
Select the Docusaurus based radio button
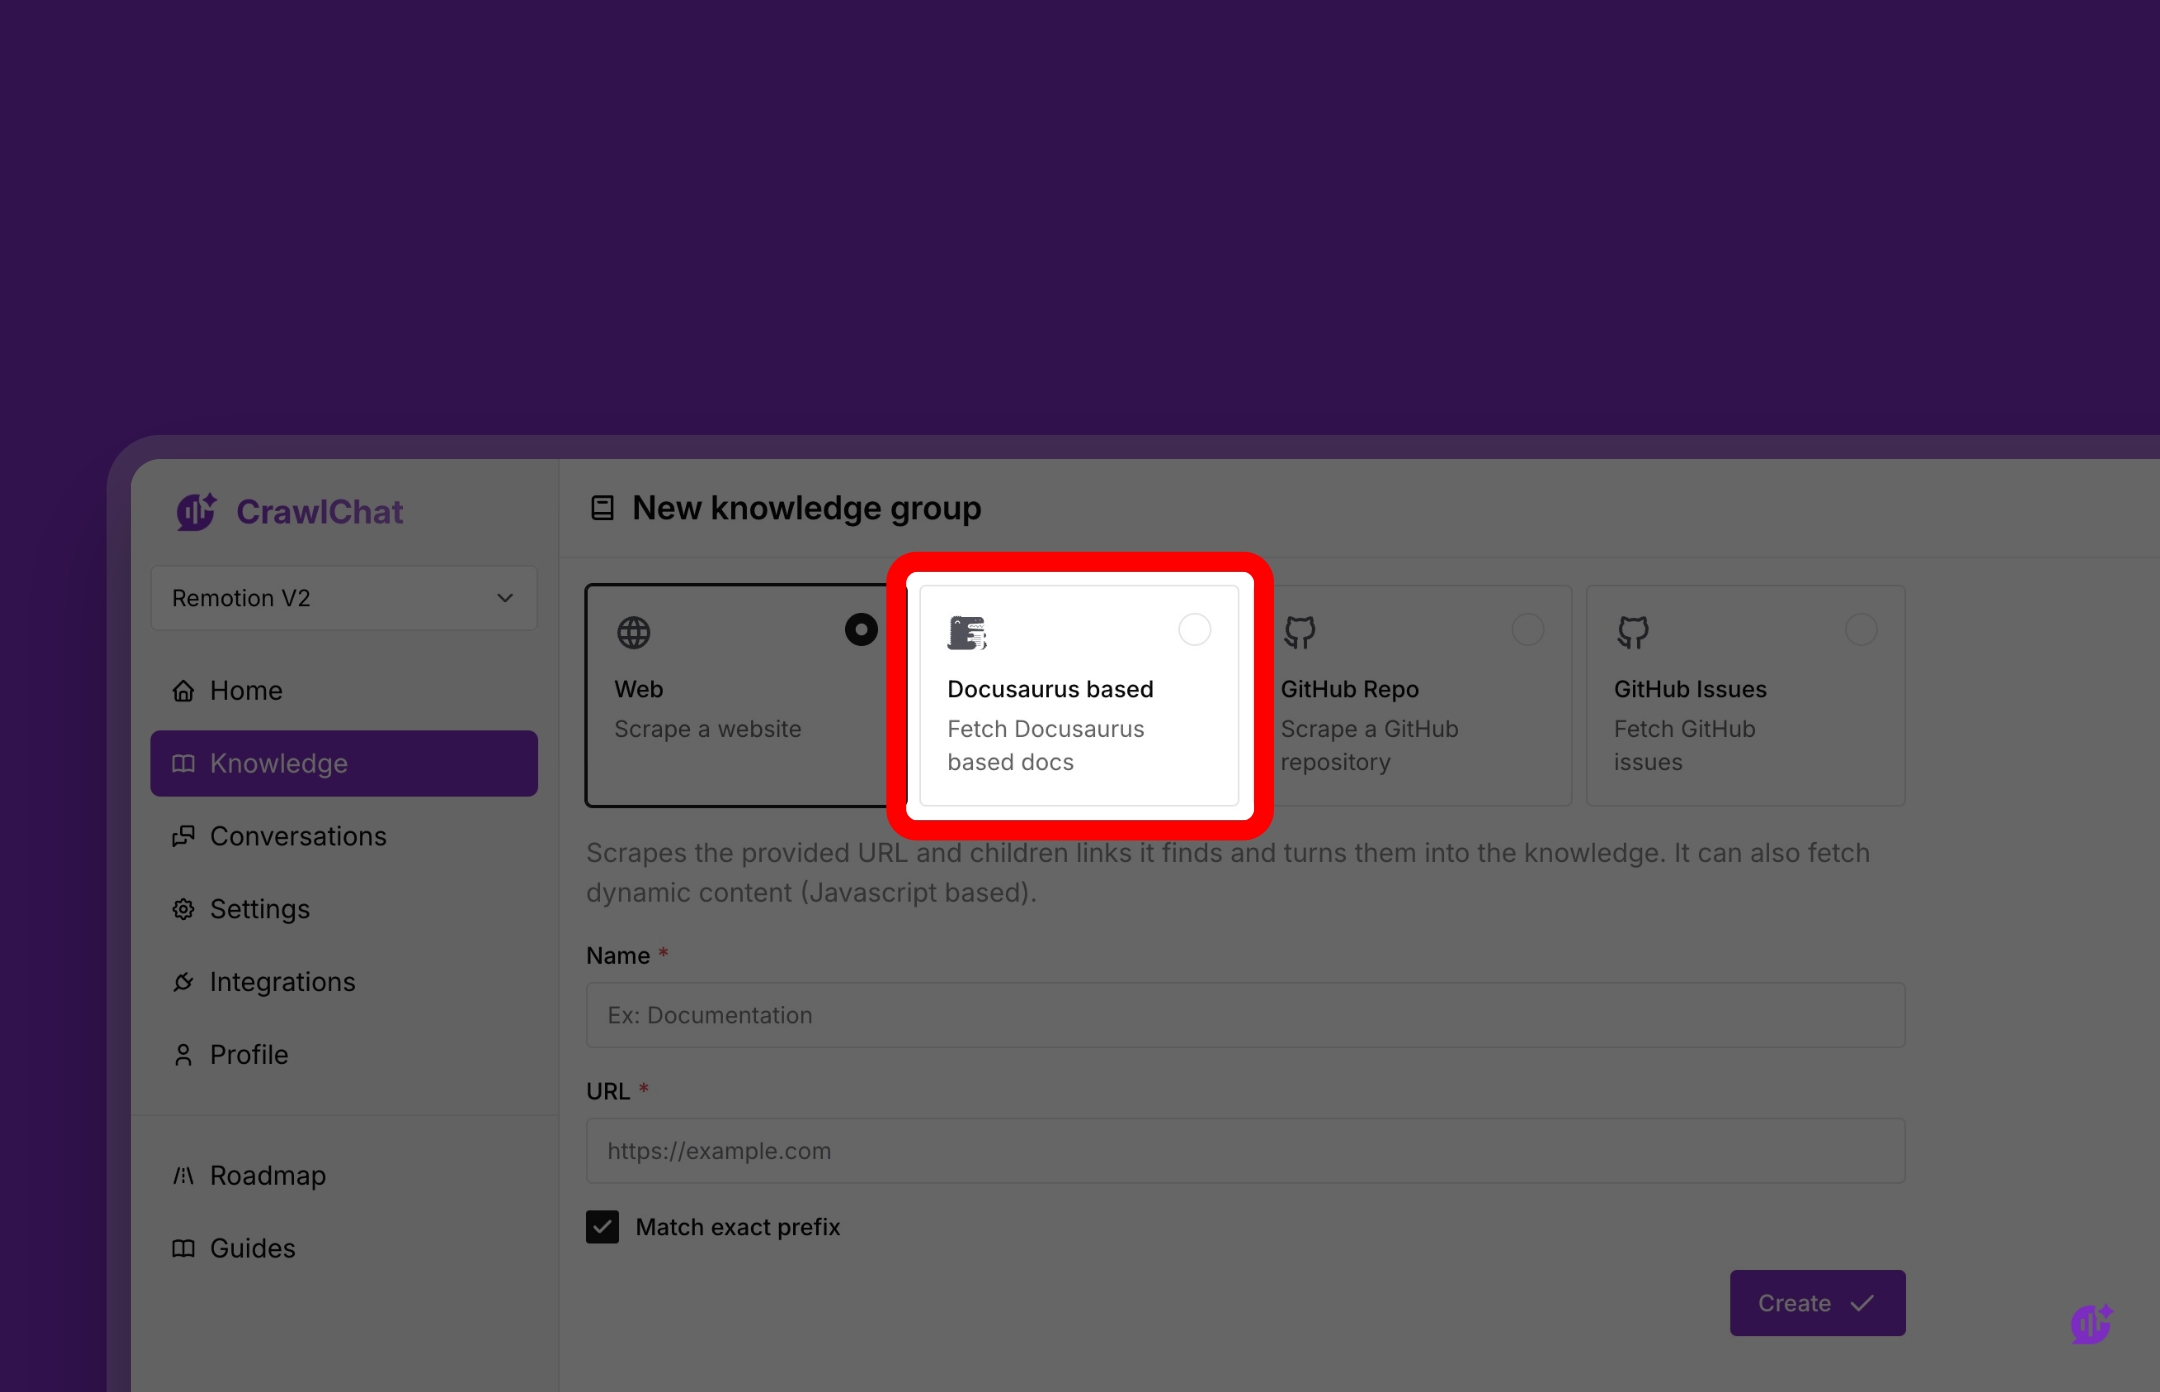click(1194, 630)
